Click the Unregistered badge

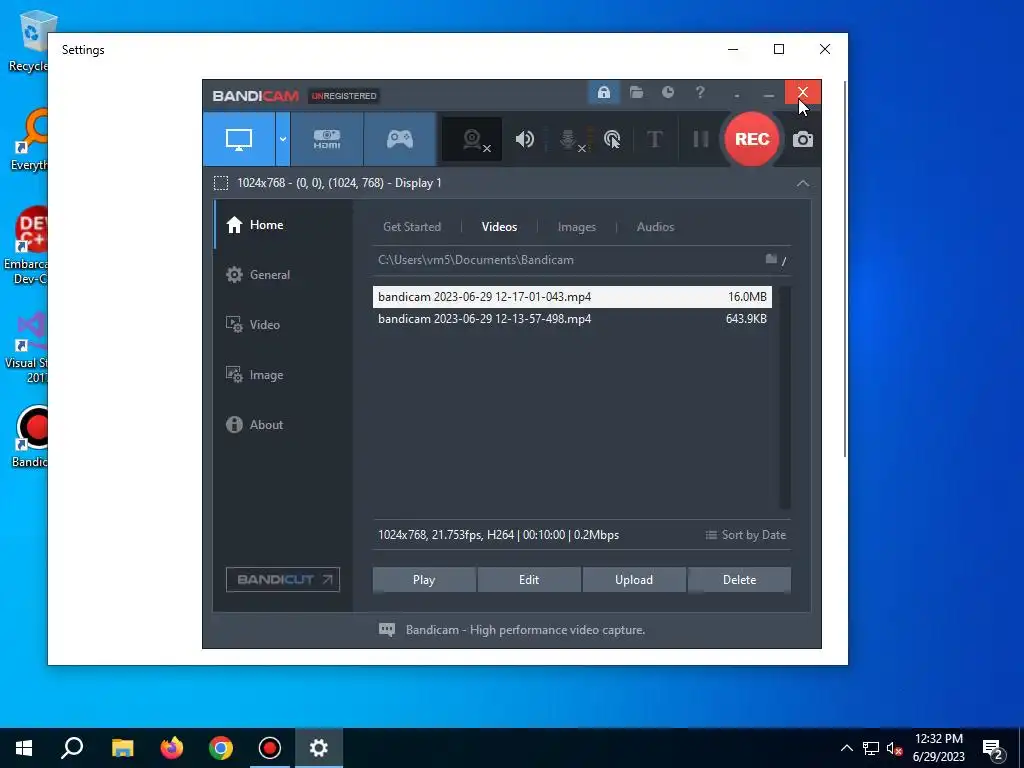pos(344,96)
